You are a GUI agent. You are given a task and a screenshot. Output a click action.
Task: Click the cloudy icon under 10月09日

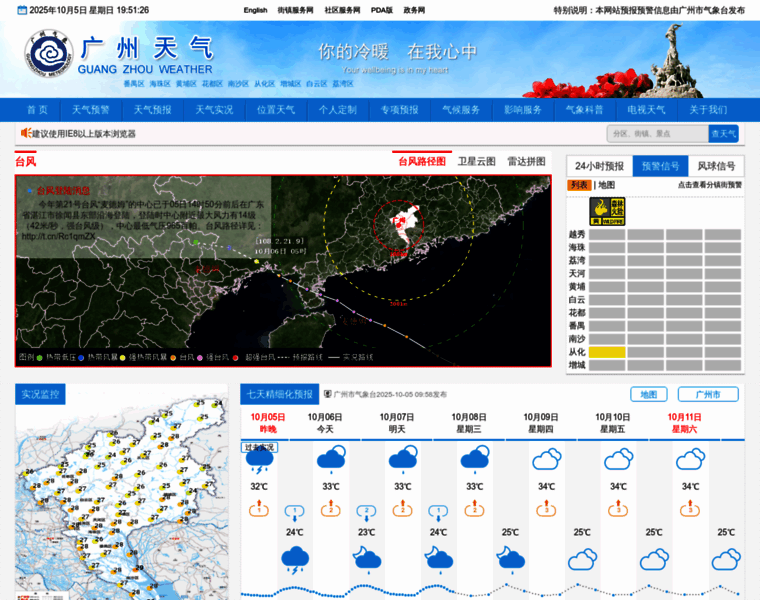click(547, 459)
